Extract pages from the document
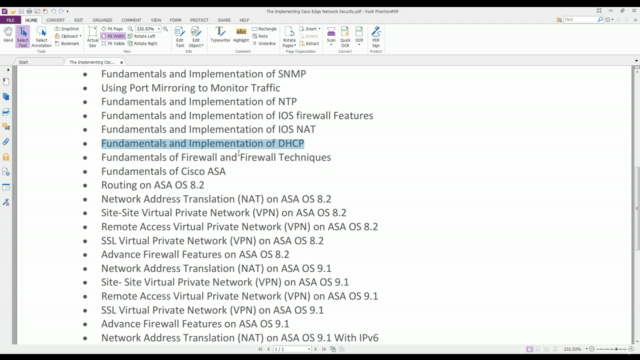This screenshot has height=360, width=640. coord(309,43)
